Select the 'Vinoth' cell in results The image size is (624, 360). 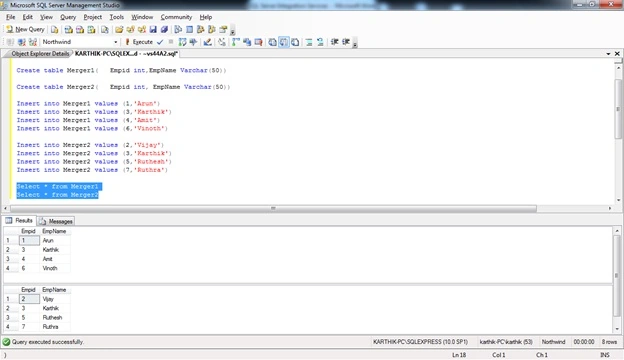(56, 269)
